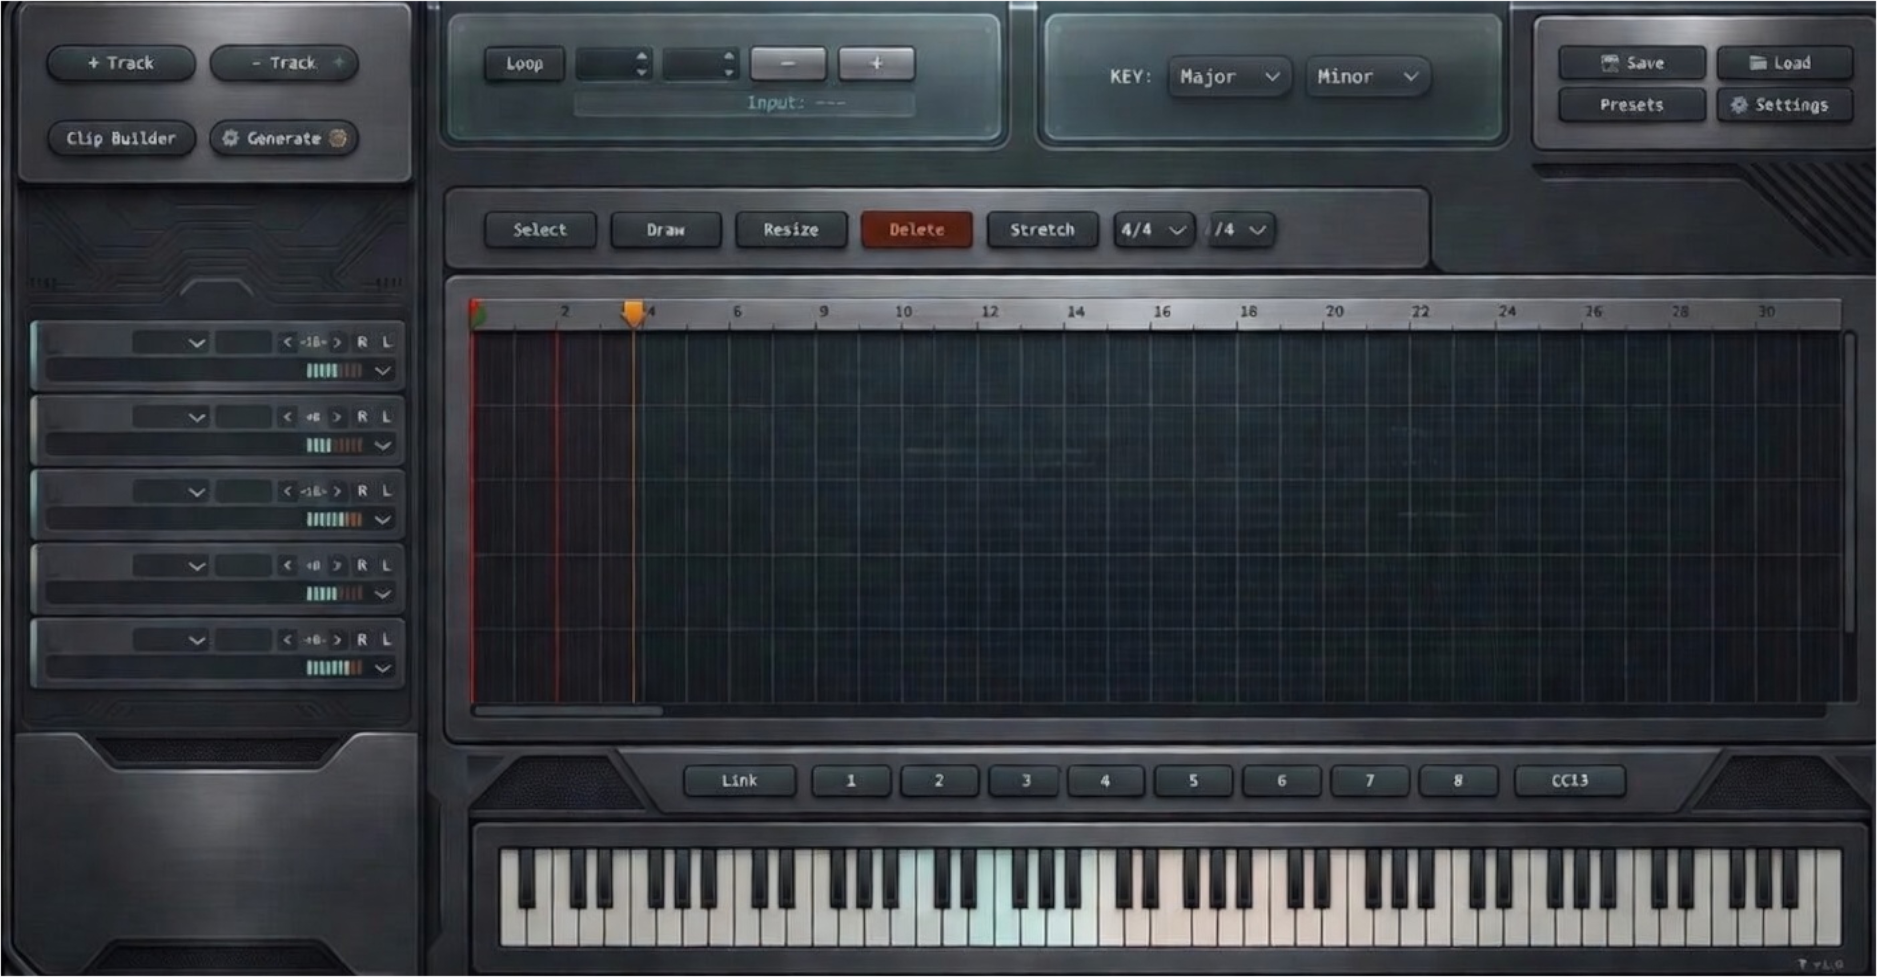Screen dimensions: 1877x977
Task: Expand the 4/4 time signature dropdown
Action: click(1153, 230)
